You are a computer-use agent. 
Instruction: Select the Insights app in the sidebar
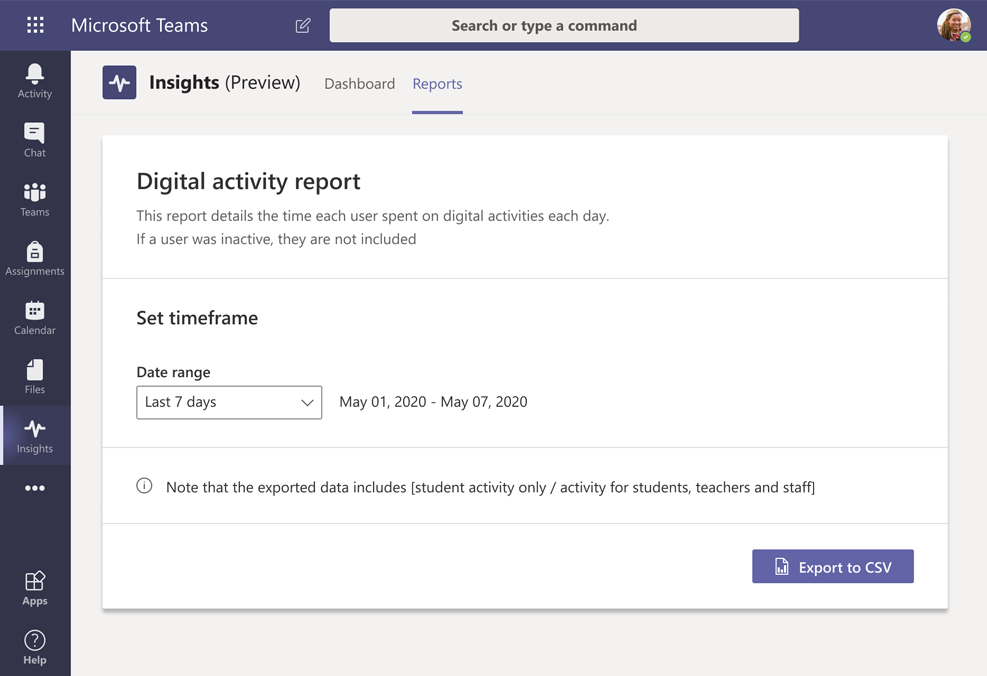(x=34, y=435)
